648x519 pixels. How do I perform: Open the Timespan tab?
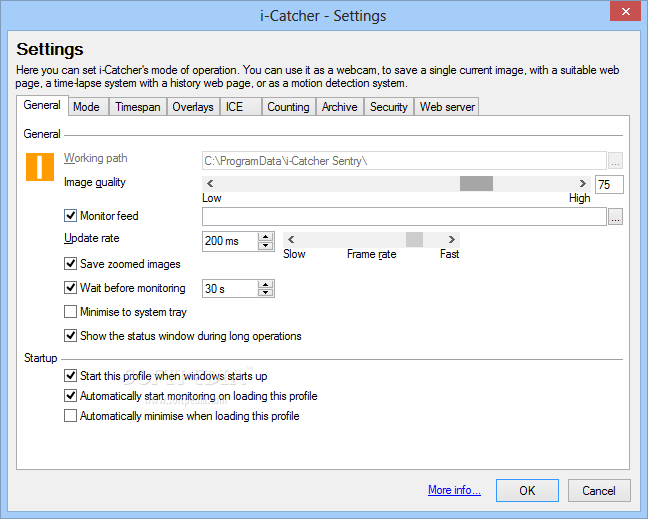click(x=138, y=107)
